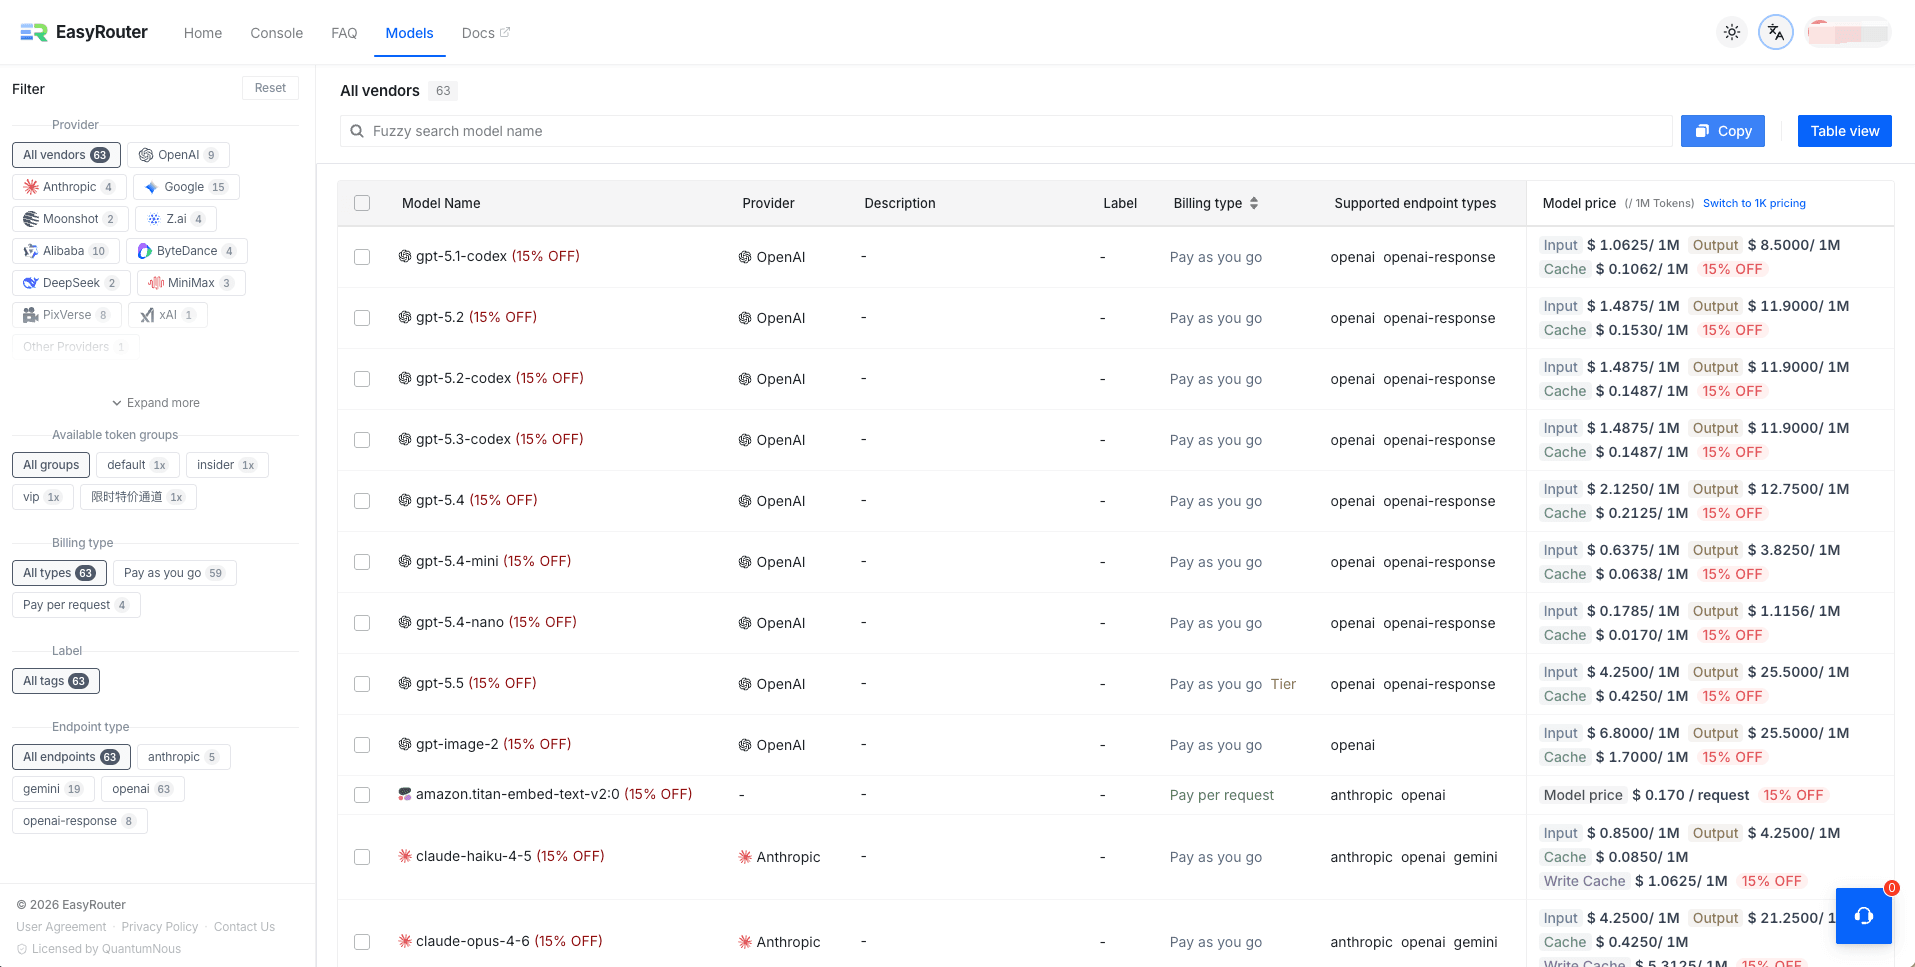The image size is (1915, 967).
Task: Click the gpt-5.4-mini model name
Action: [x=457, y=561]
